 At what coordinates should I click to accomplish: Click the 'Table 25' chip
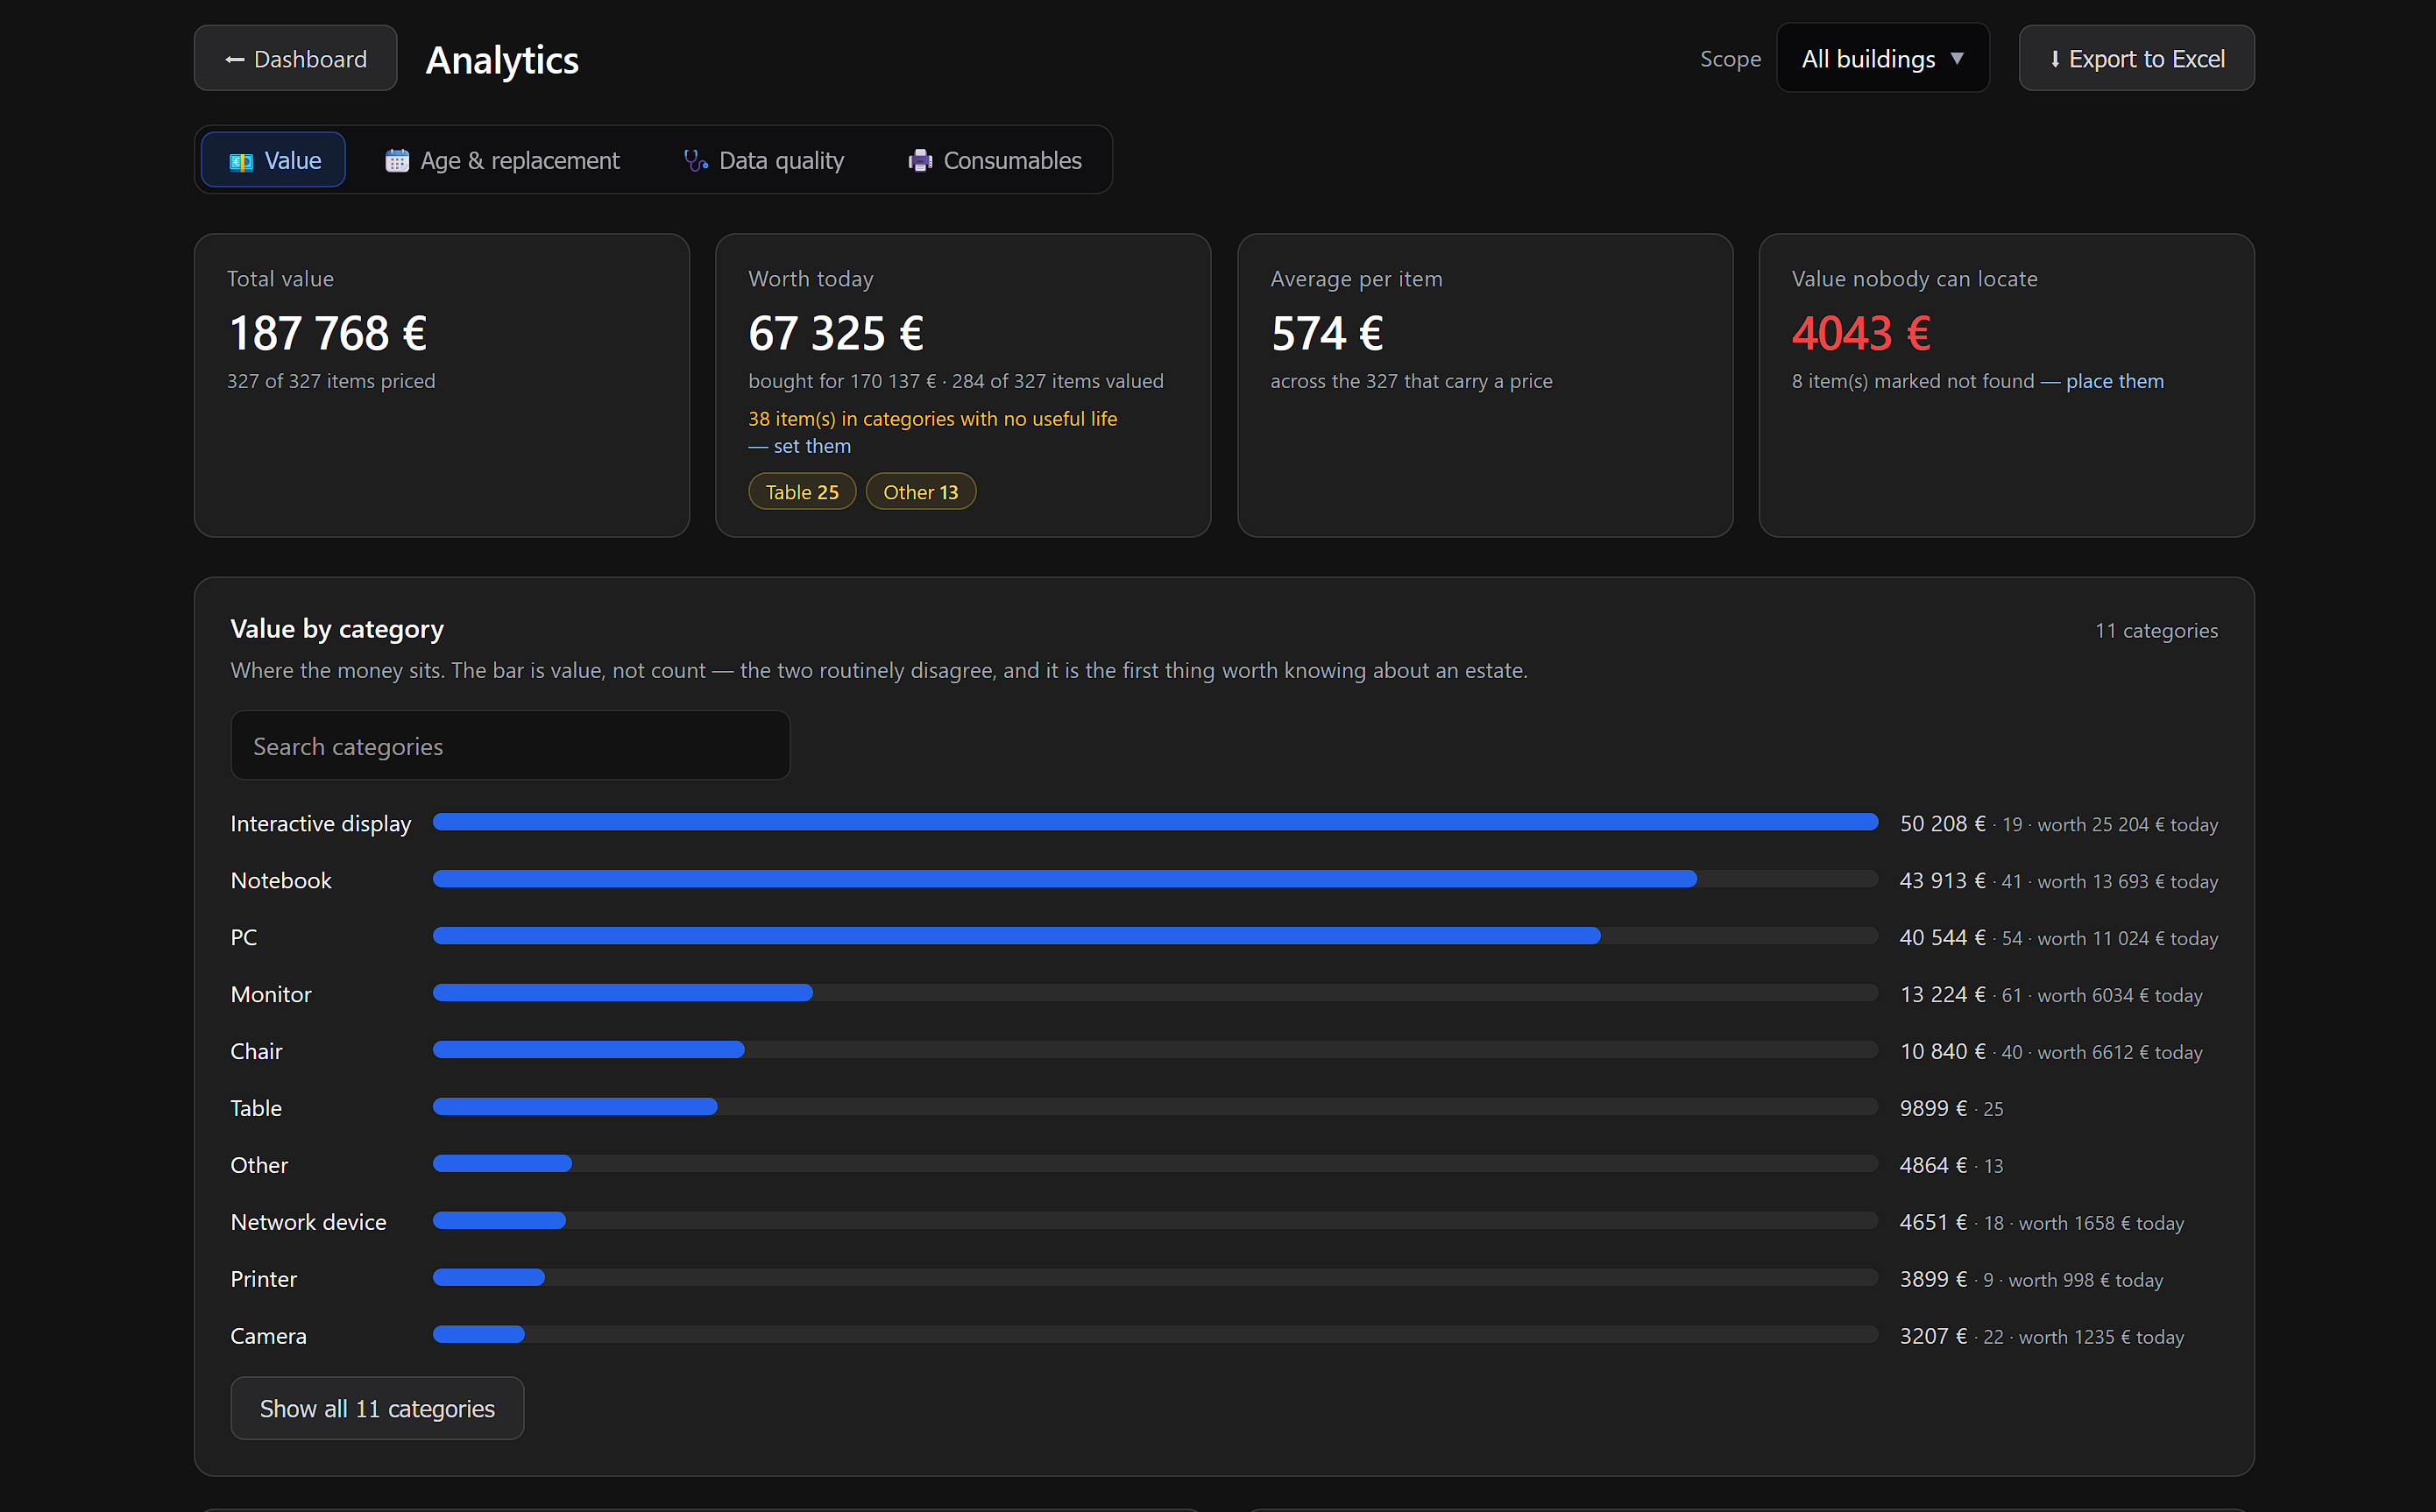pyautogui.click(x=802, y=492)
